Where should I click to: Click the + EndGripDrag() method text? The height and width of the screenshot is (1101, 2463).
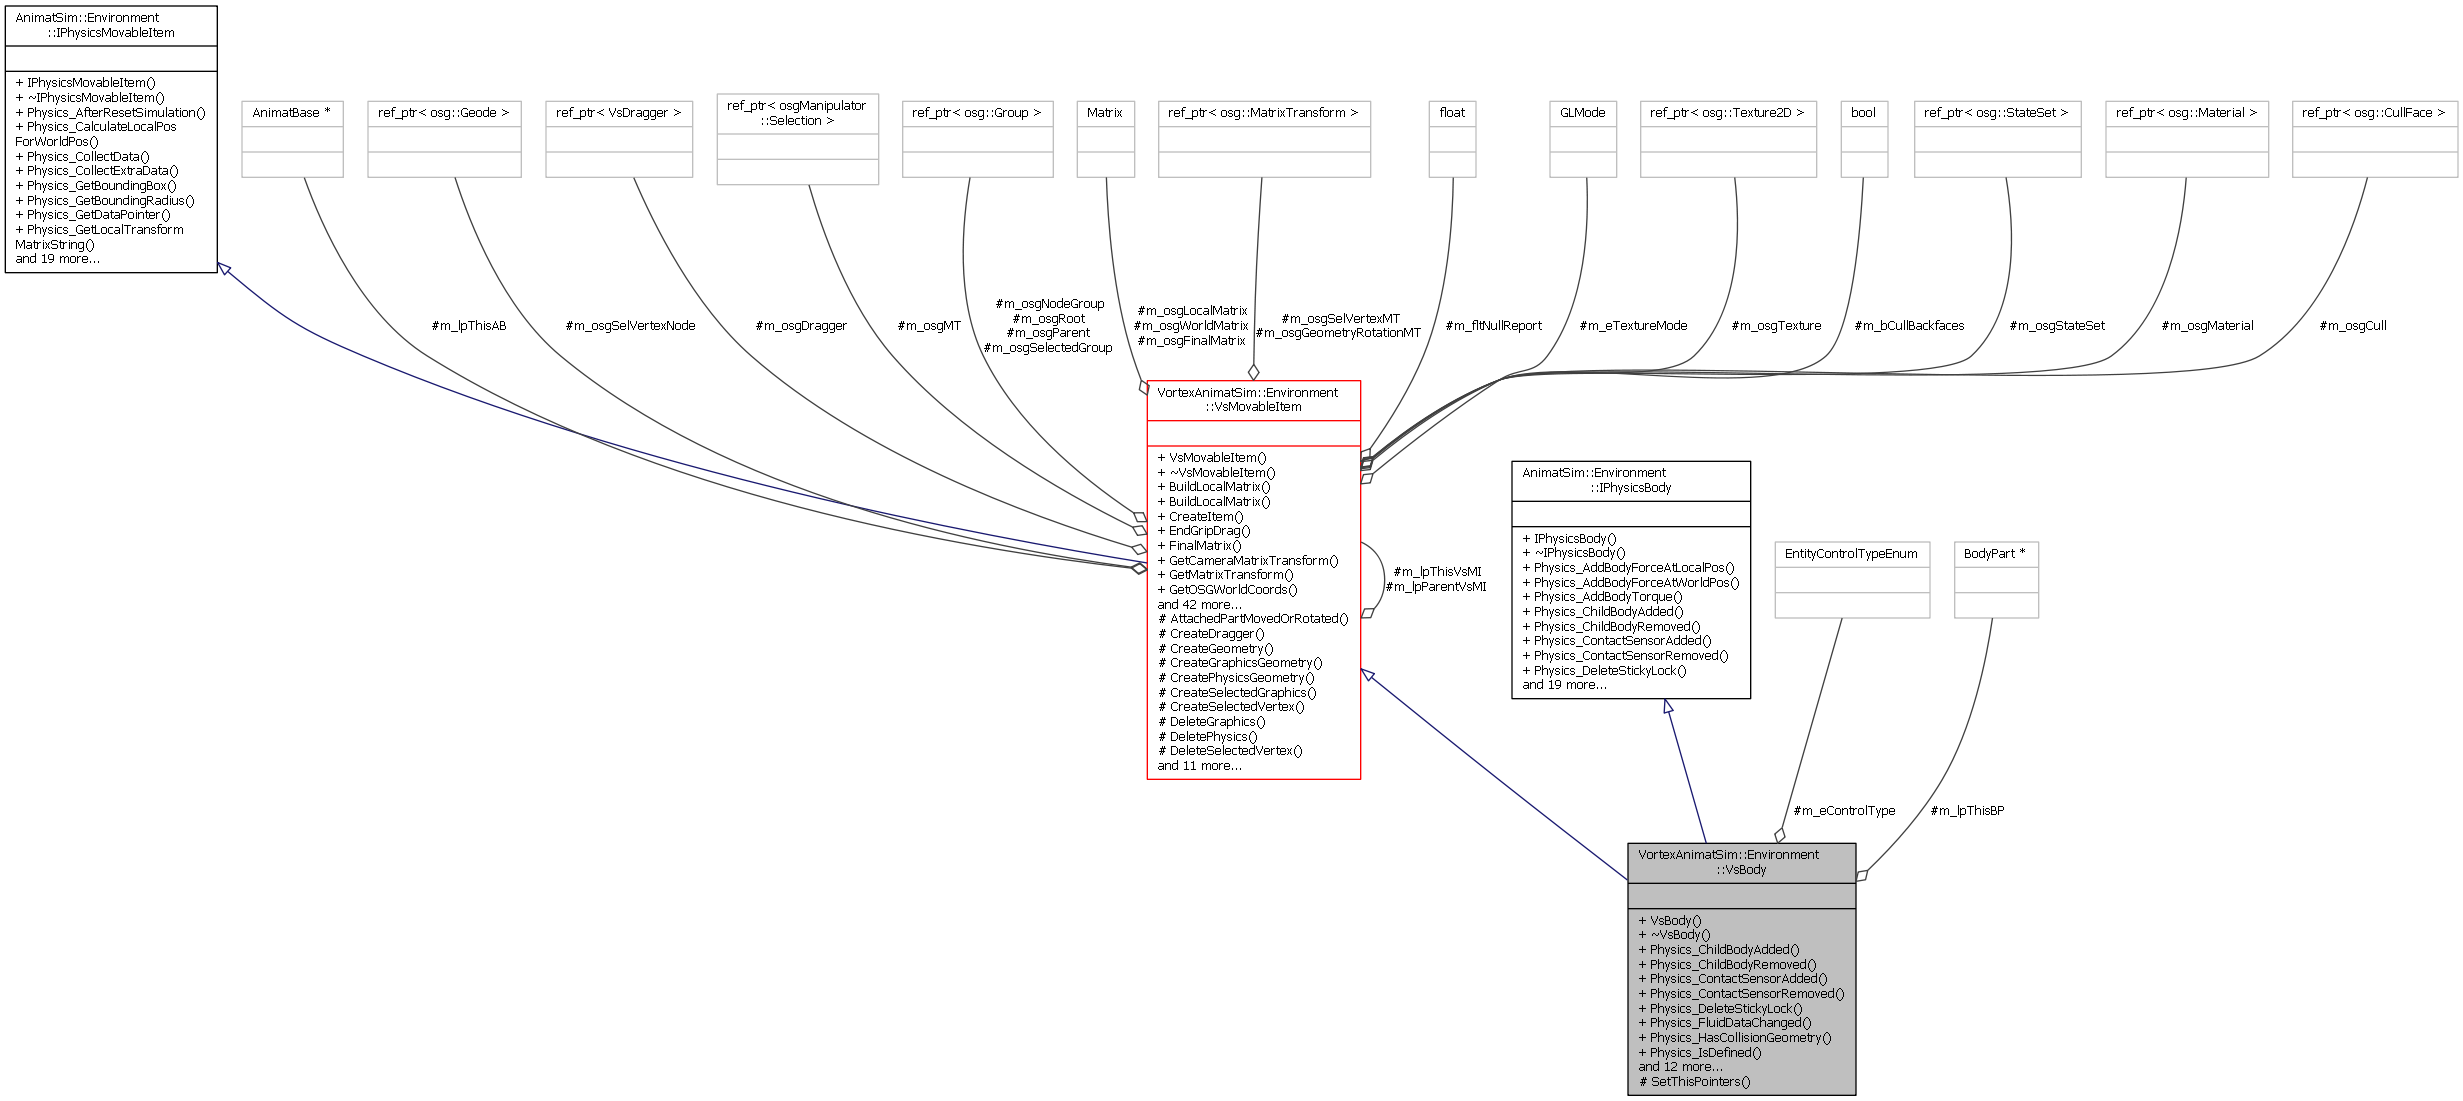tap(1203, 531)
